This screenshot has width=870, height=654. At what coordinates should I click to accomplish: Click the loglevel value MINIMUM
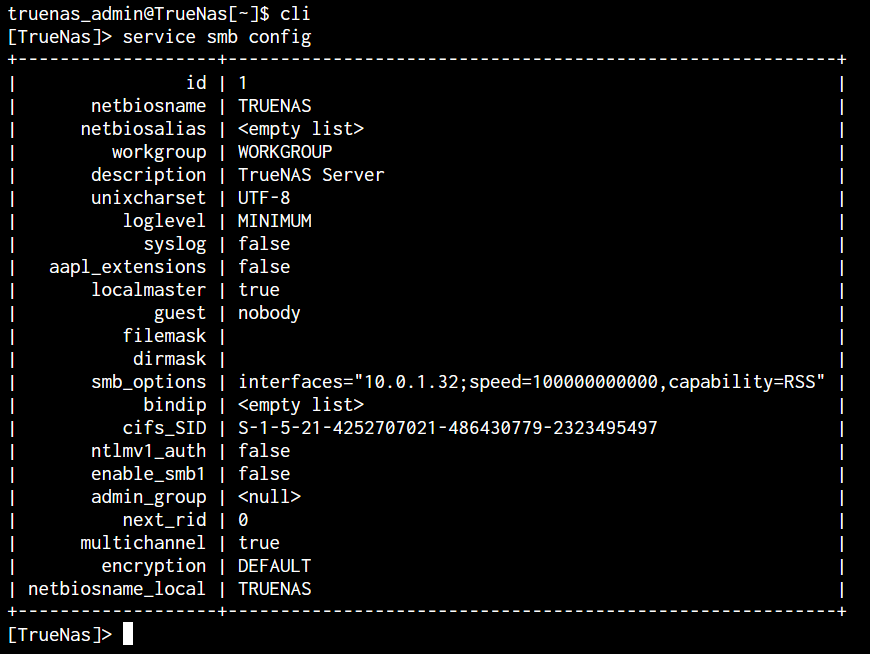pyautogui.click(x=275, y=221)
